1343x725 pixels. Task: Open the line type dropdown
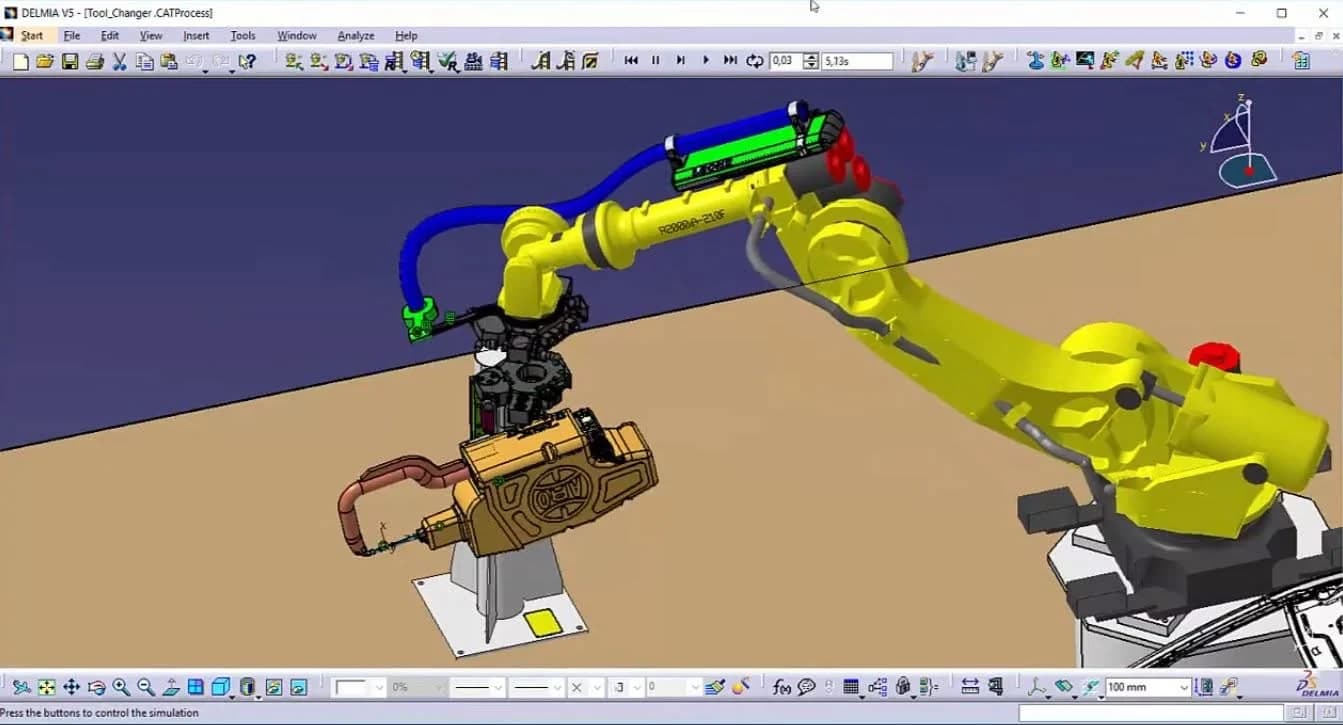[558, 688]
